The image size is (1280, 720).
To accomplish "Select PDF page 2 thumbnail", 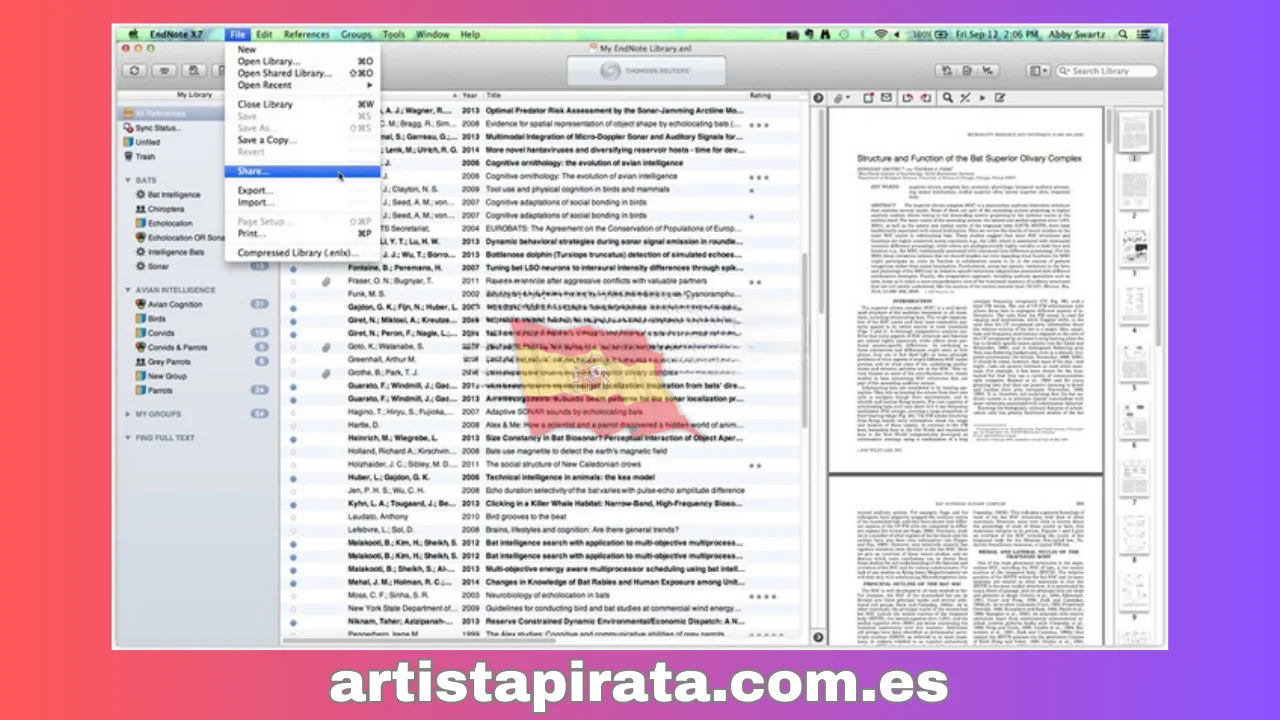I will (x=1134, y=189).
